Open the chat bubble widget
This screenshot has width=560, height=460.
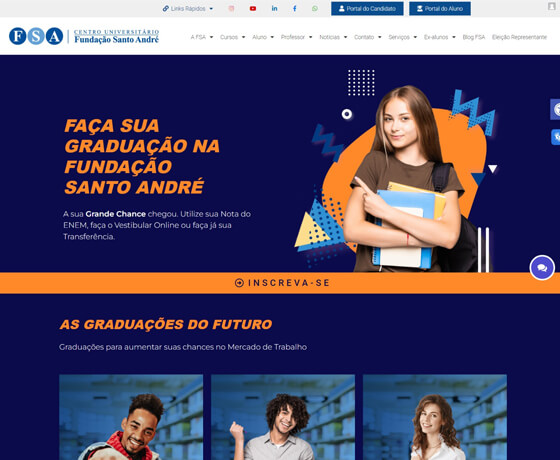pyautogui.click(x=542, y=268)
